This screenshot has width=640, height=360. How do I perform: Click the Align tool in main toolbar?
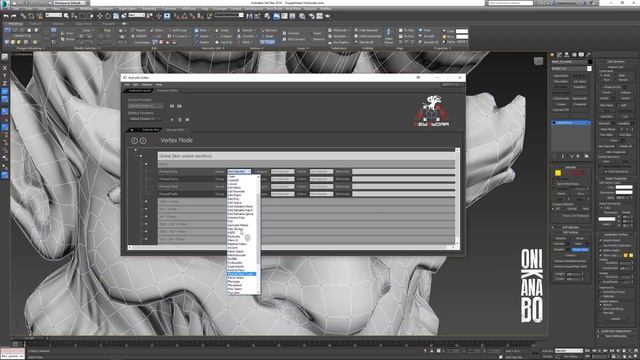[x=257, y=16]
